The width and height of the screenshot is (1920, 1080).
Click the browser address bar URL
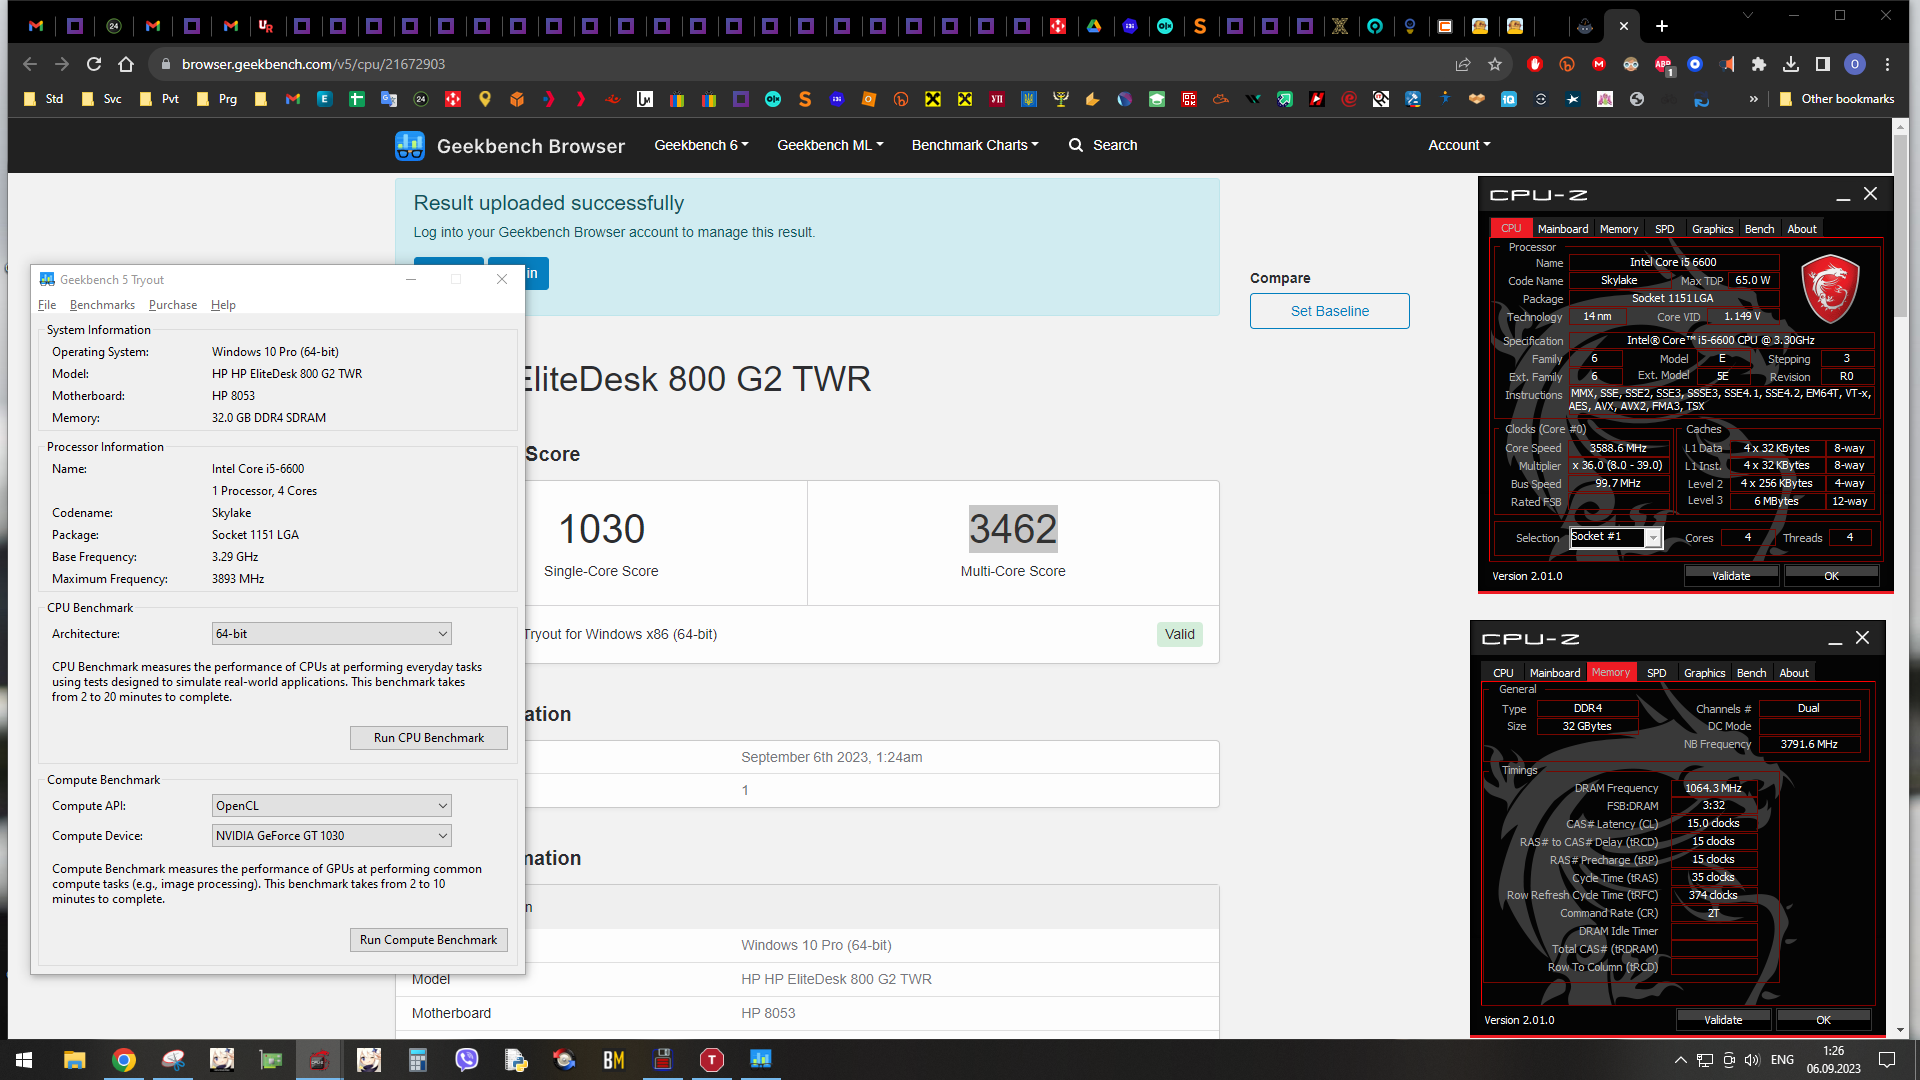313,64
